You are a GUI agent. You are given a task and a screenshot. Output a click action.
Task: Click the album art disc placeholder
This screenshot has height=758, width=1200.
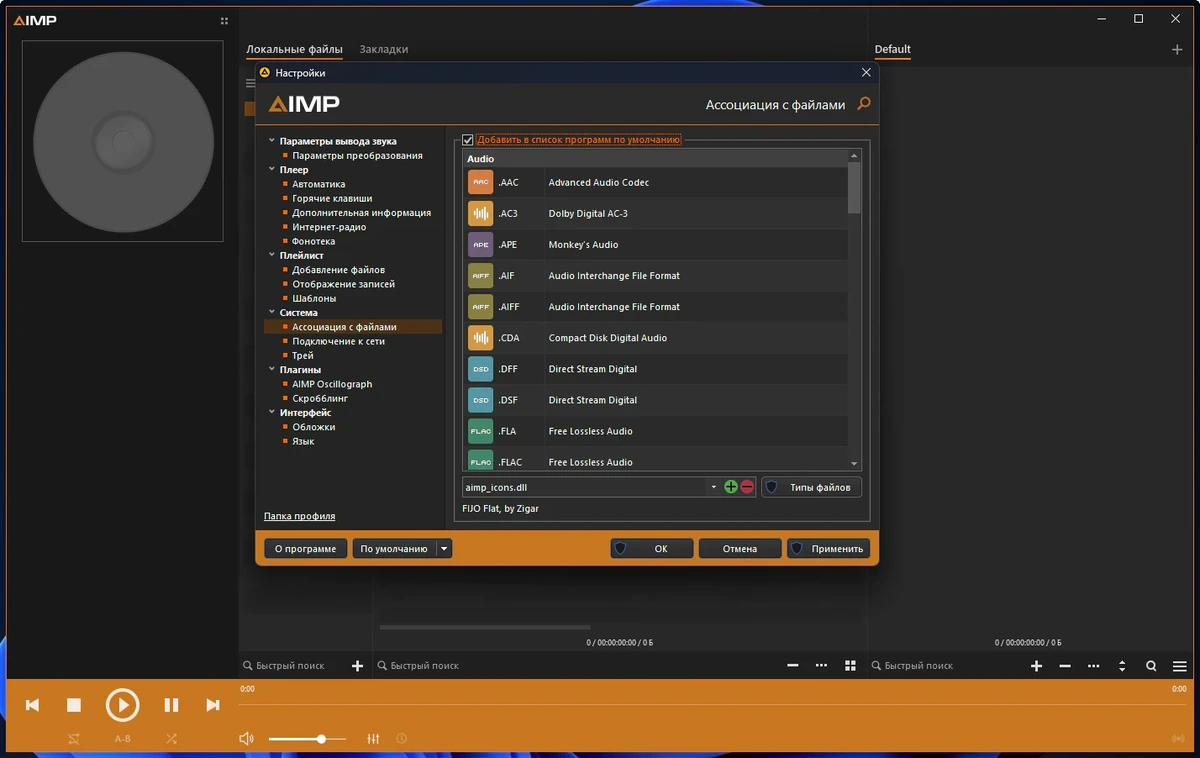(123, 141)
